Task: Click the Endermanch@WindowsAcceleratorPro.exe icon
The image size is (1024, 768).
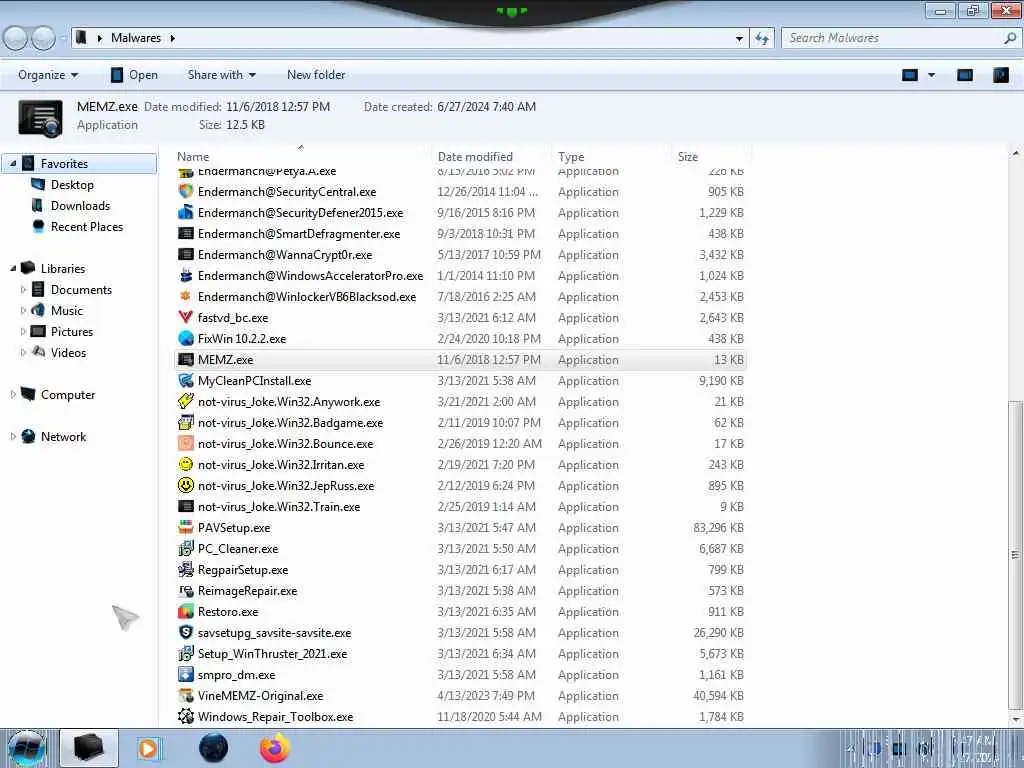Action: pyautogui.click(x=185, y=276)
